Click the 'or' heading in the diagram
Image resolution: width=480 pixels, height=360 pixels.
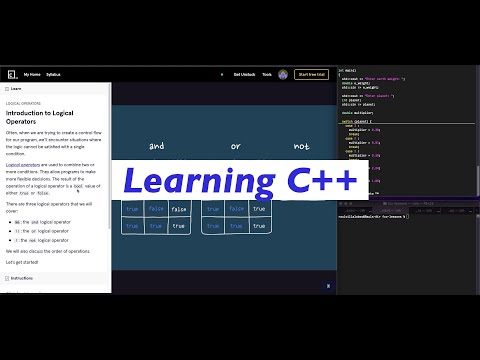click(236, 146)
